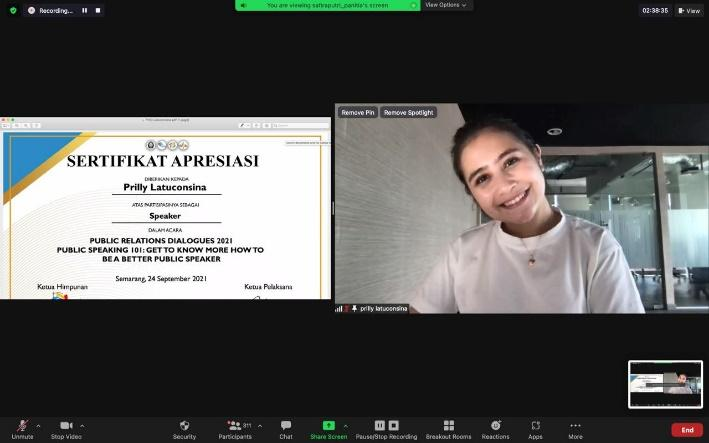The image size is (709, 443).
Task: Click the self-view thumbnail in the corner
Action: point(665,384)
